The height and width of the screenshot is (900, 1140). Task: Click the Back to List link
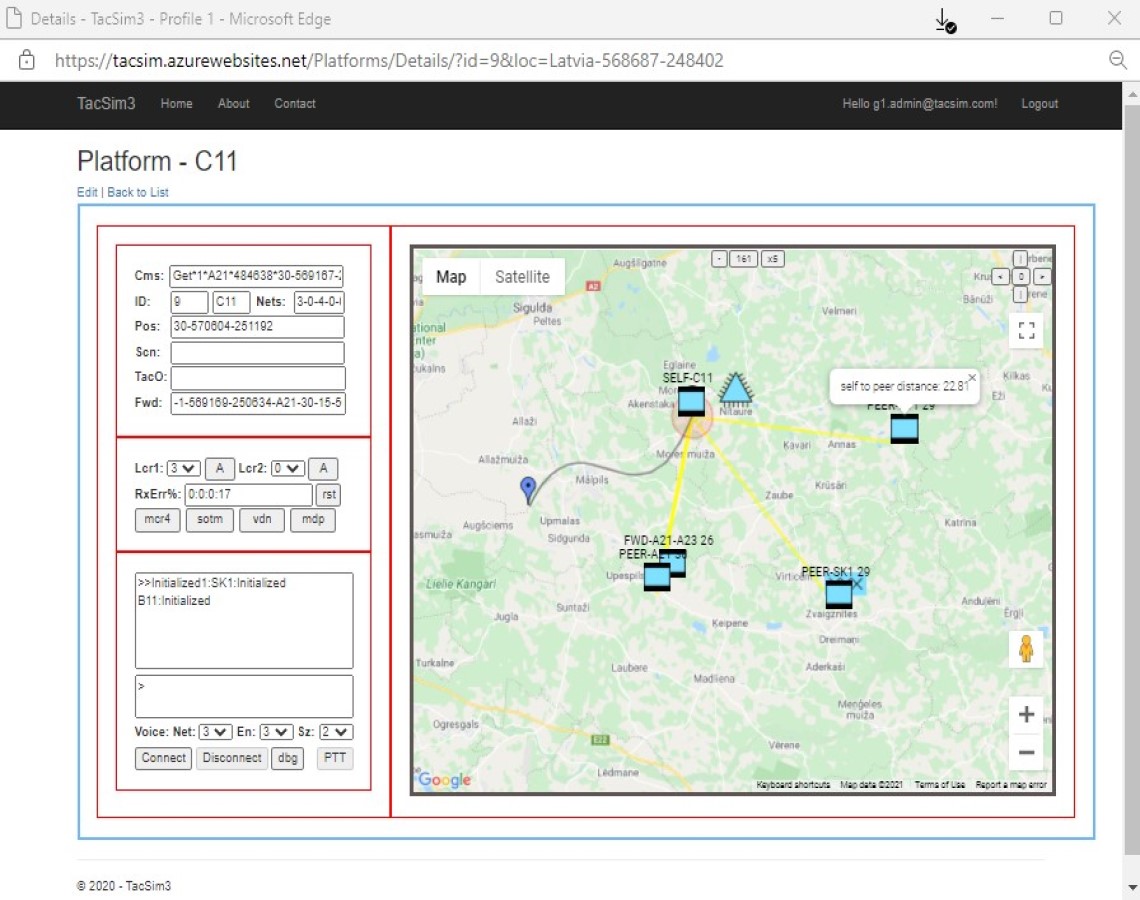coord(138,192)
